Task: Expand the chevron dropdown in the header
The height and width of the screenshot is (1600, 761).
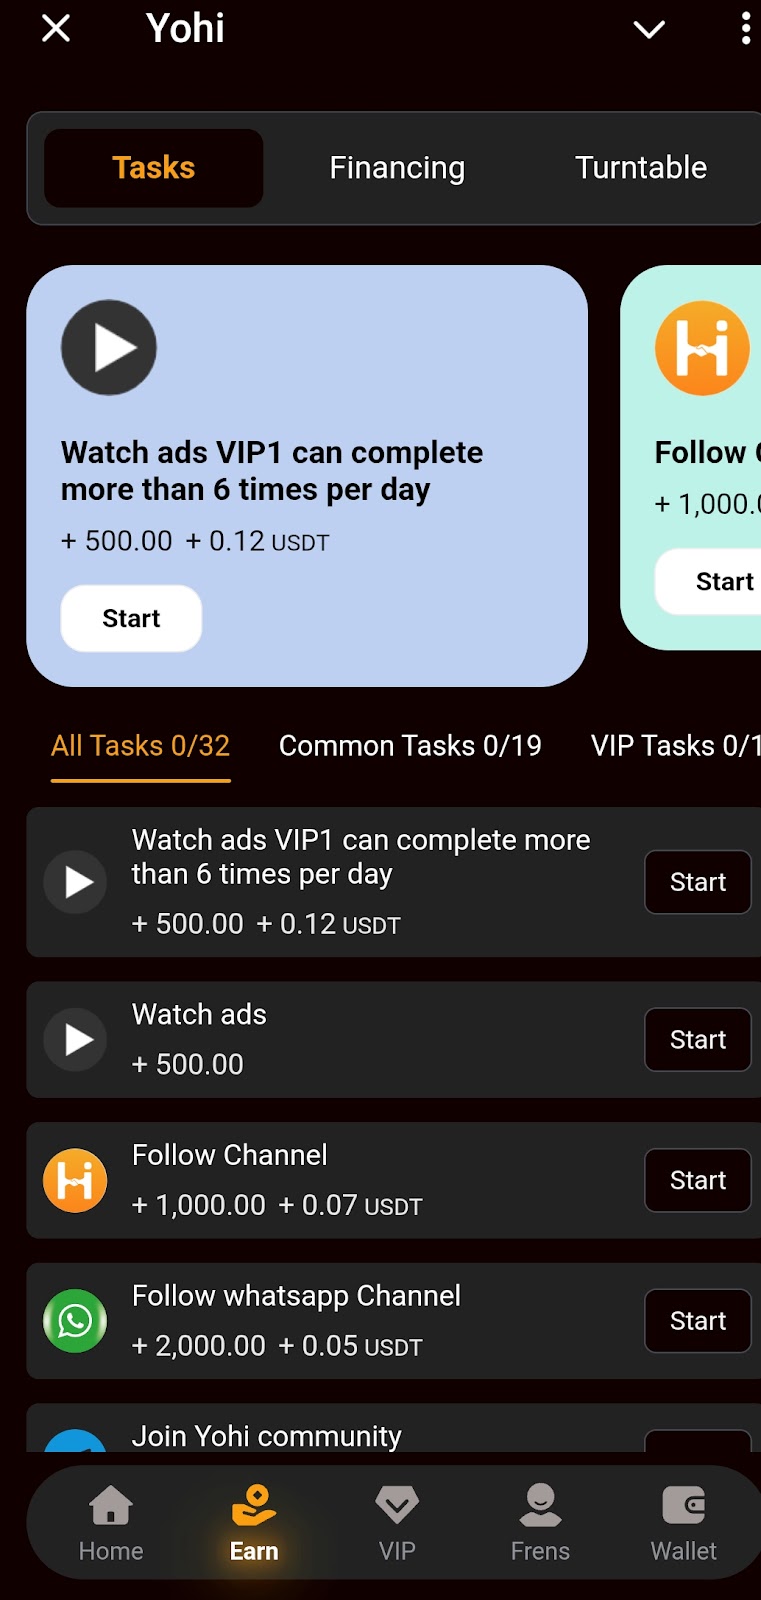Action: (649, 29)
